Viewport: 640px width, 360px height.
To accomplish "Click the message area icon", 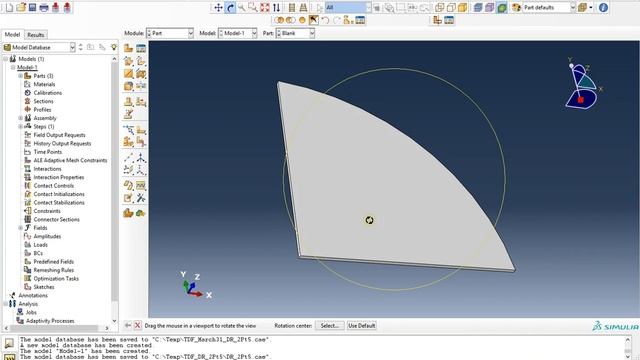I will pos(9,343).
